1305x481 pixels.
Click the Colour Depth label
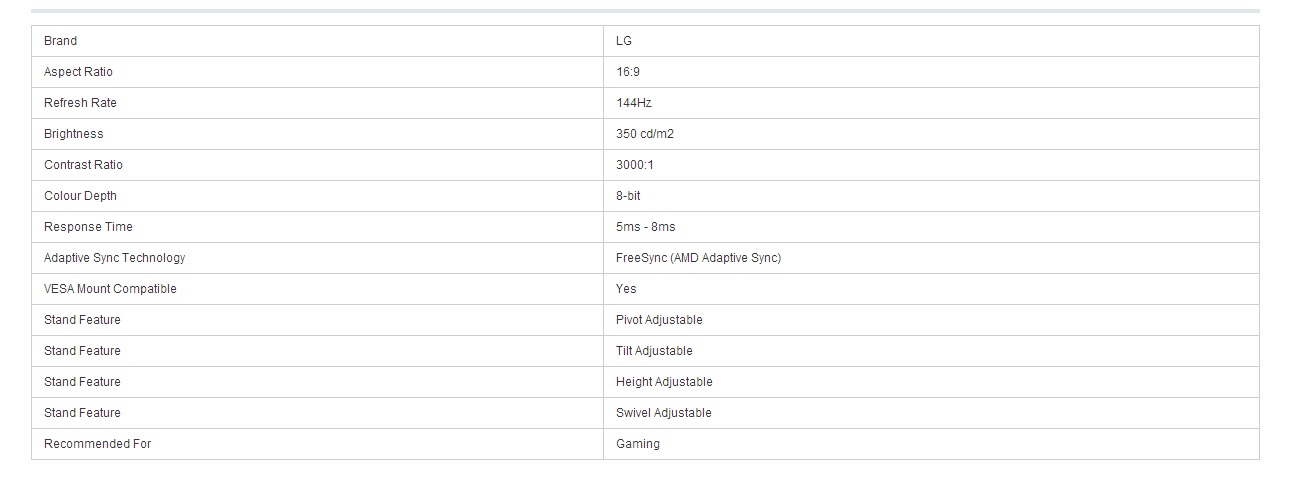click(80, 196)
